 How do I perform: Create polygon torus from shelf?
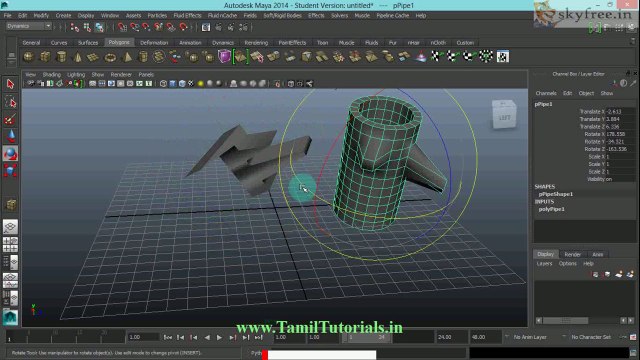coord(110,57)
